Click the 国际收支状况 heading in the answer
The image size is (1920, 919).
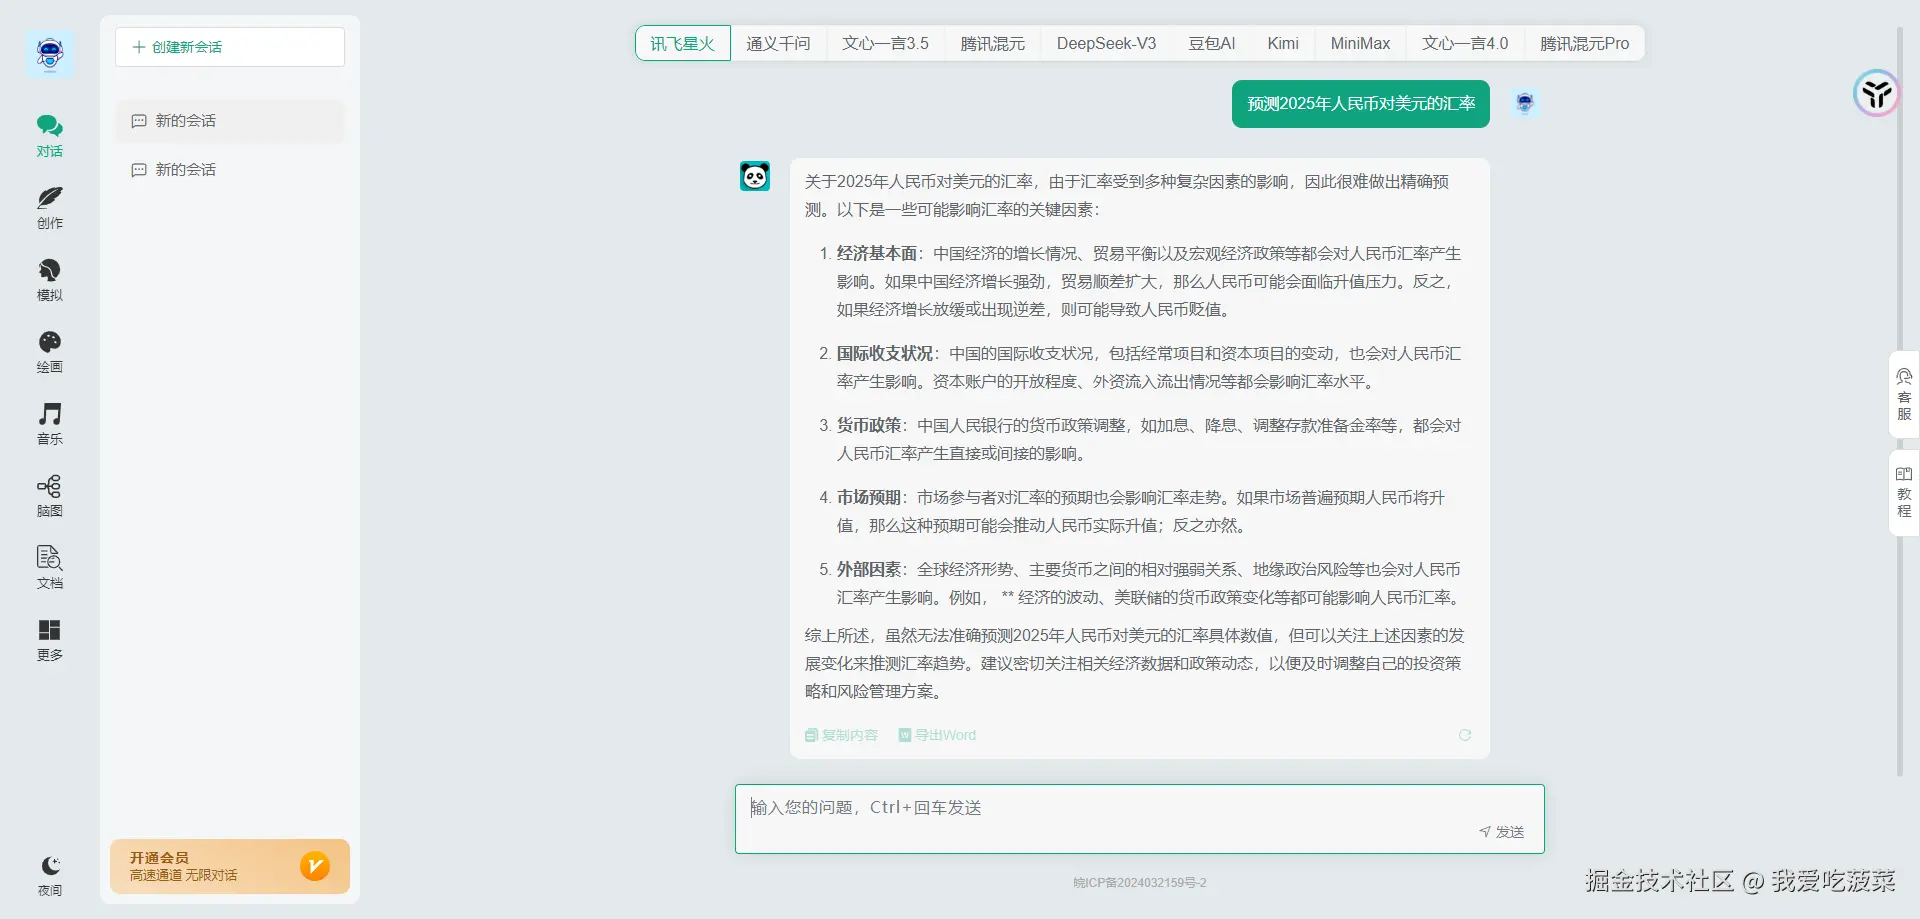pos(885,354)
